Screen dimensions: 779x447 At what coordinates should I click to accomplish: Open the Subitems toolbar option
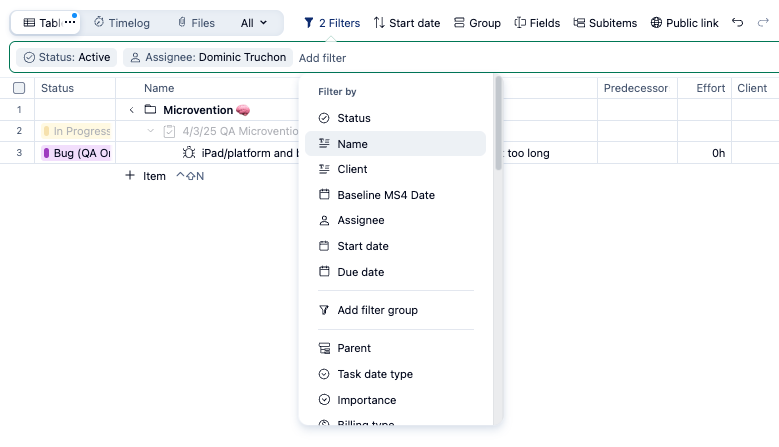[605, 22]
